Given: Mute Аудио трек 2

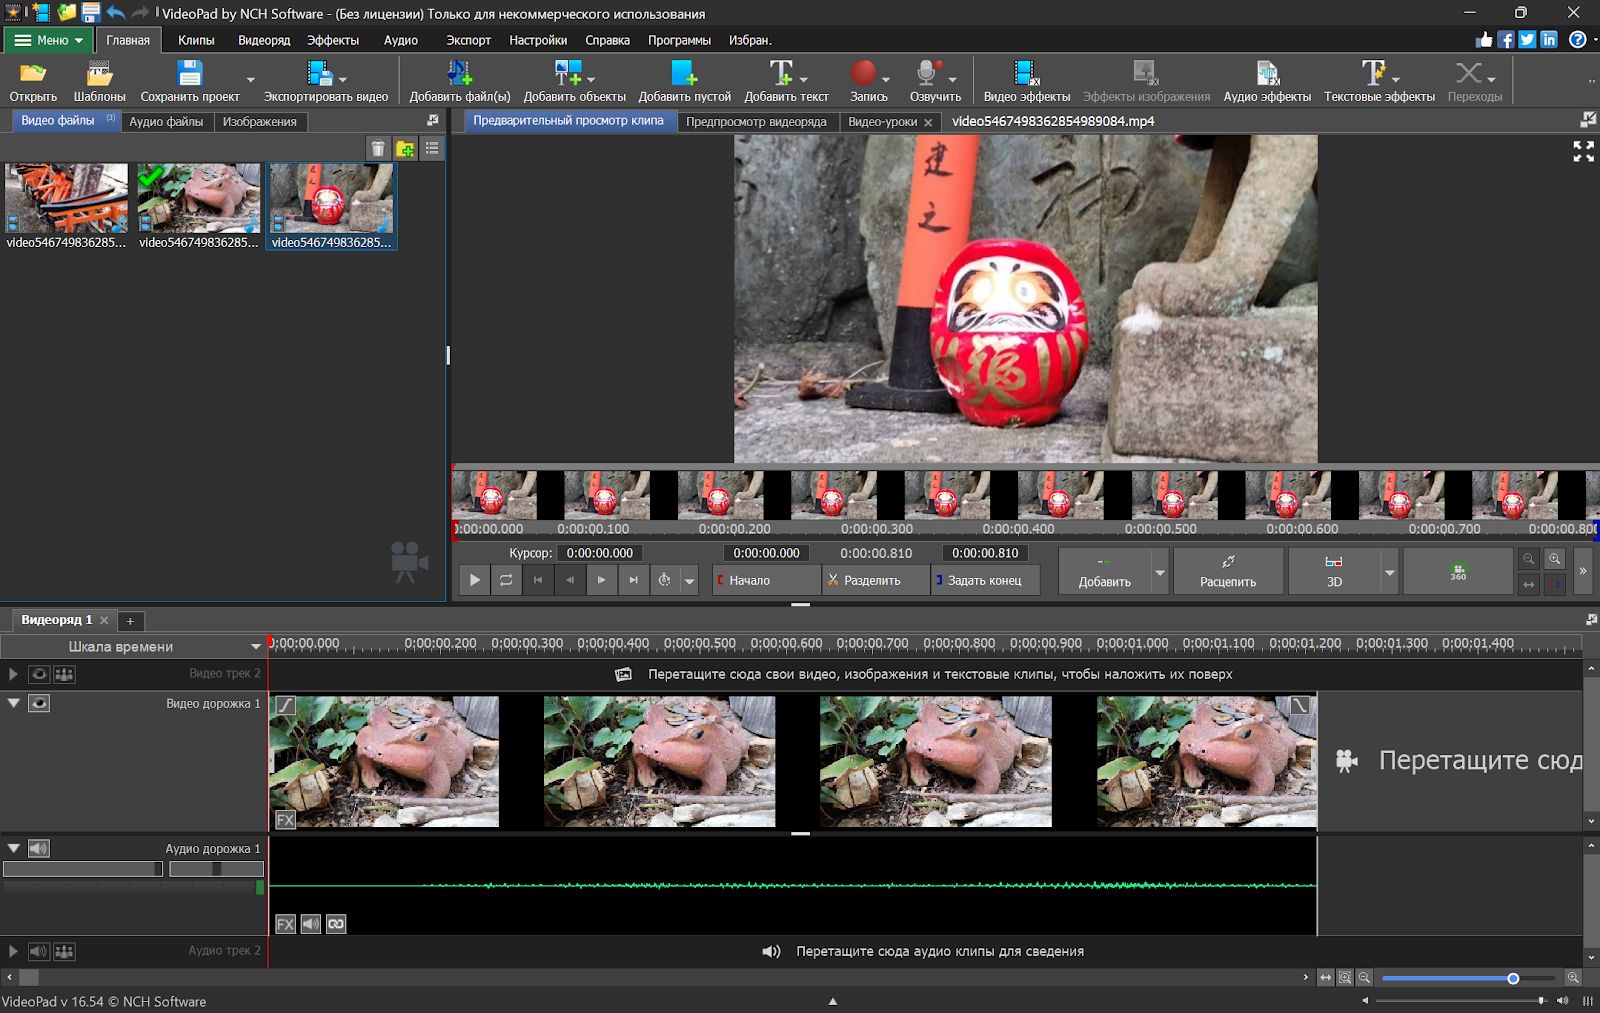Looking at the screenshot, I should (x=39, y=951).
